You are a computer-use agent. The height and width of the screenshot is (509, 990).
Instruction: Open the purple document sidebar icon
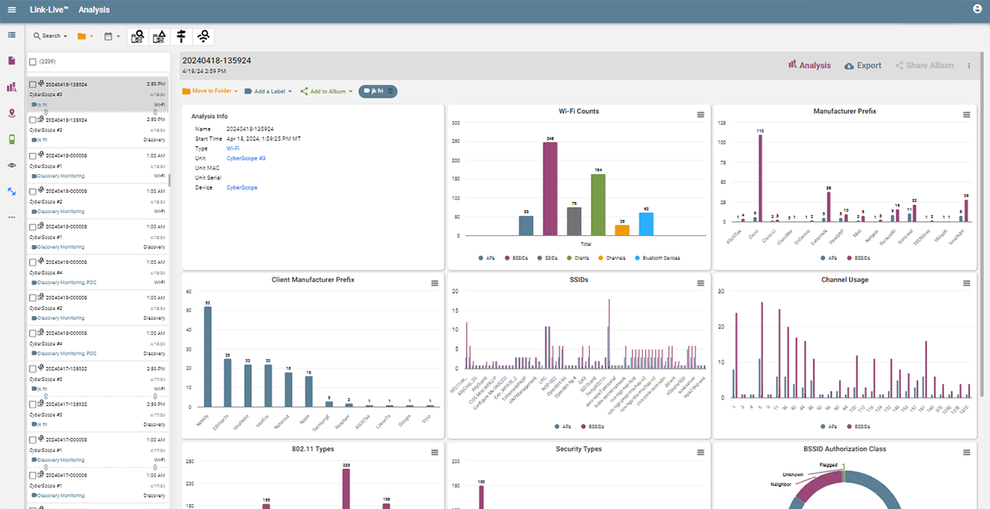[12, 61]
